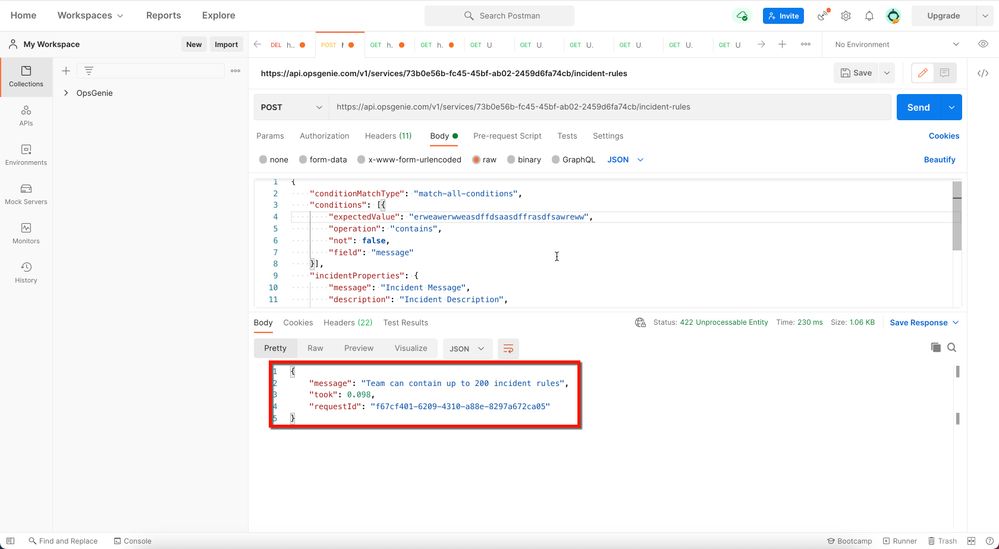Image resolution: width=999 pixels, height=549 pixels.
Task: Switch response view to Preview
Action: 359,348
